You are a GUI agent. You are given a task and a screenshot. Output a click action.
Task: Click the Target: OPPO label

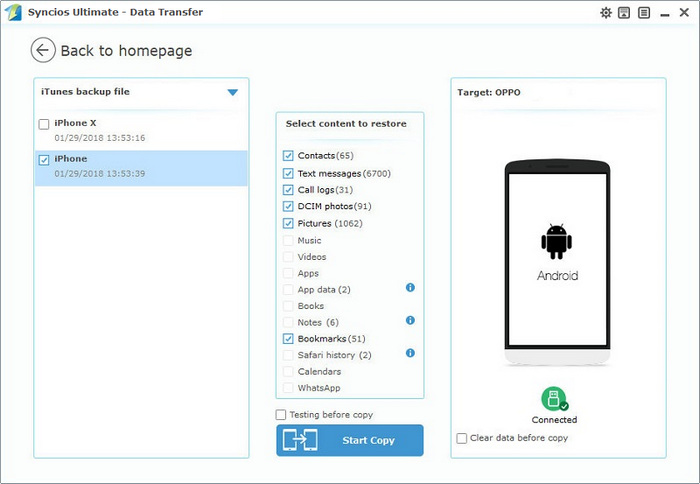click(489, 92)
